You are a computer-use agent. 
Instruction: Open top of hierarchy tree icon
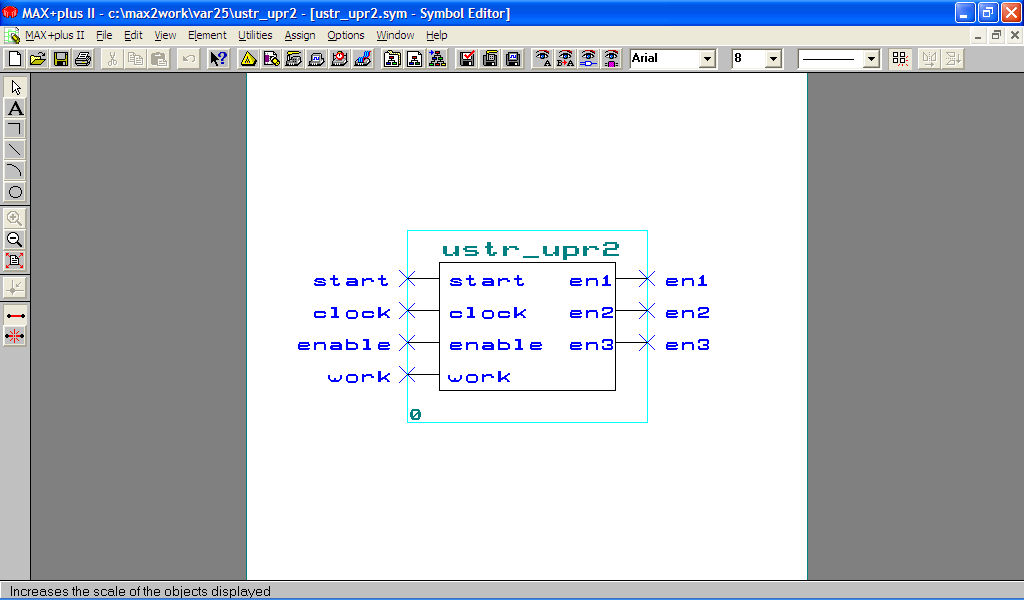[x=438, y=59]
